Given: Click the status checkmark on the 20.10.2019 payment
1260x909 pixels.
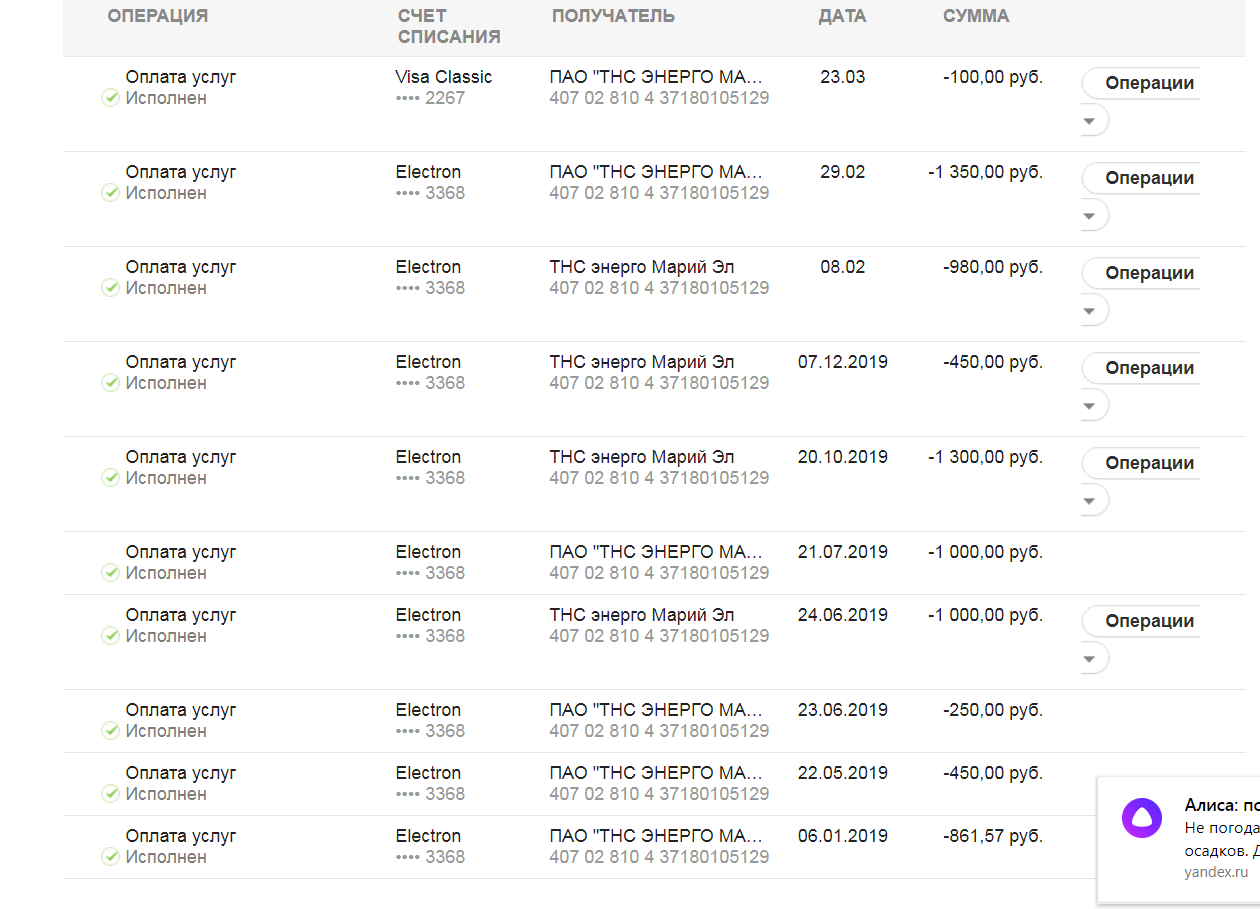Looking at the screenshot, I should [111, 478].
